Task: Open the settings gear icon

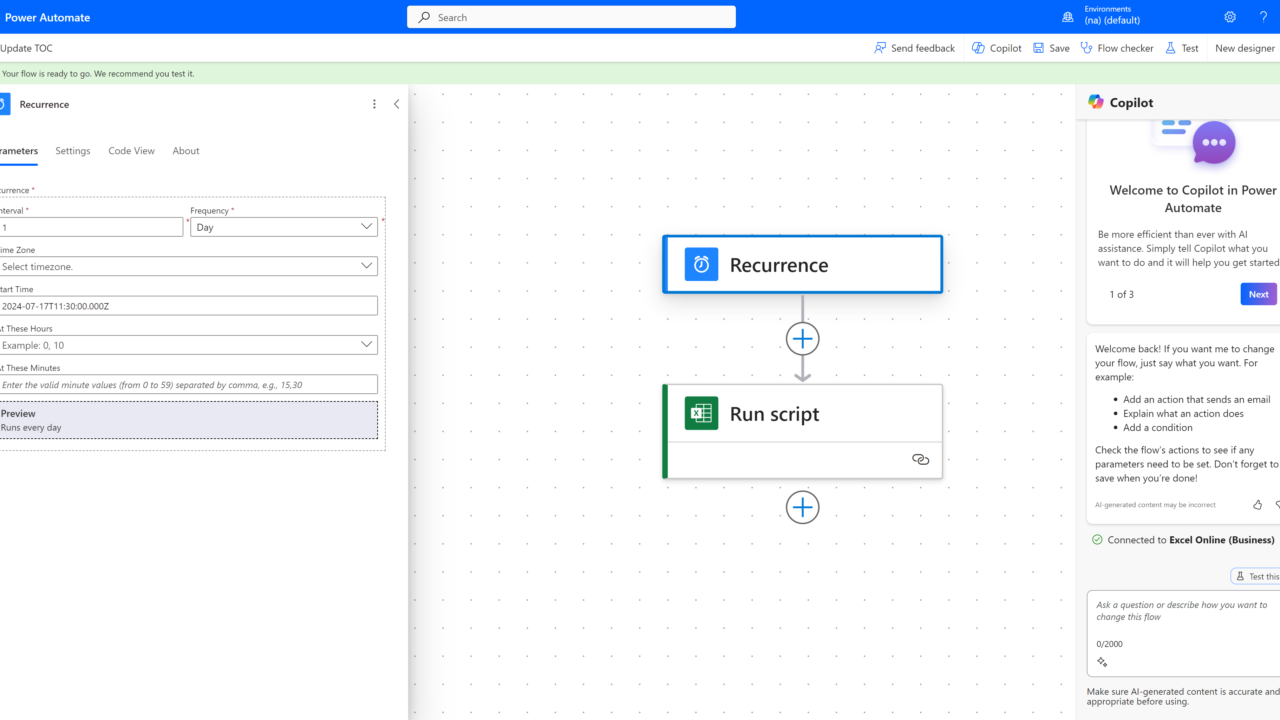Action: pos(1230,17)
